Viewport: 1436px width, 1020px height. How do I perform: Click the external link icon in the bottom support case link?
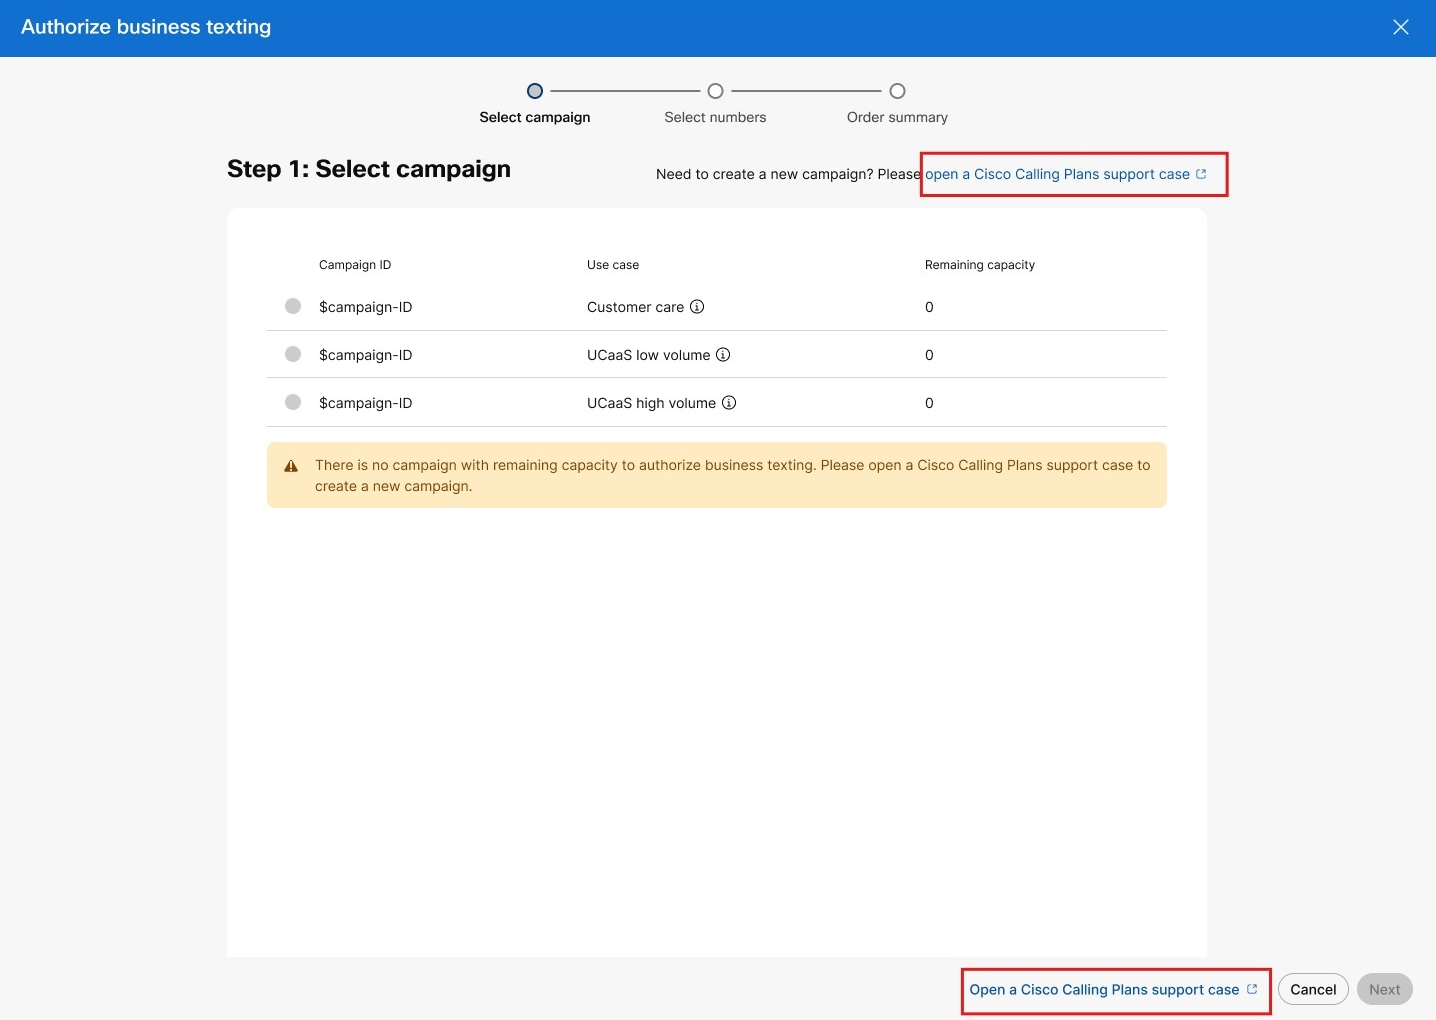(1251, 989)
